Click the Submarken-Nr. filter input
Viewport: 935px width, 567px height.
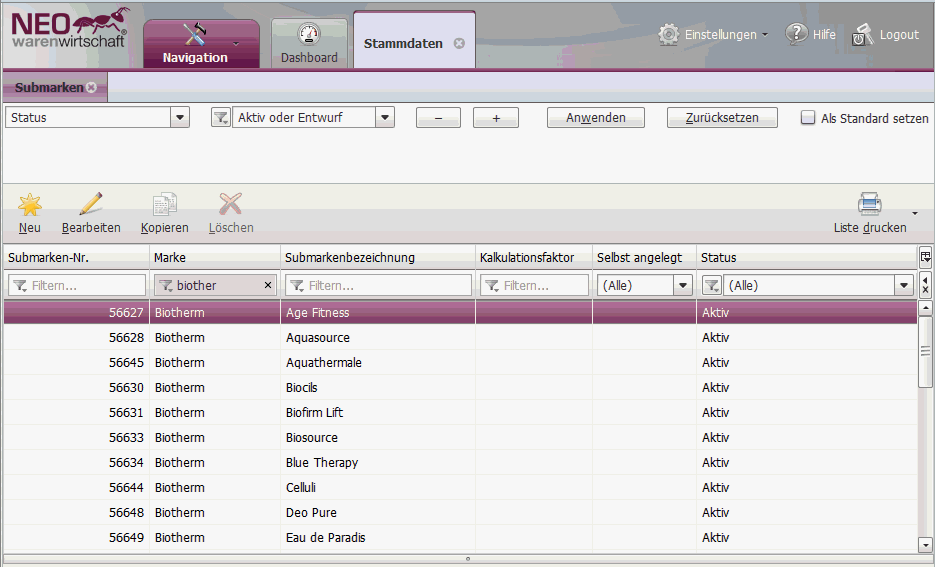click(x=77, y=286)
